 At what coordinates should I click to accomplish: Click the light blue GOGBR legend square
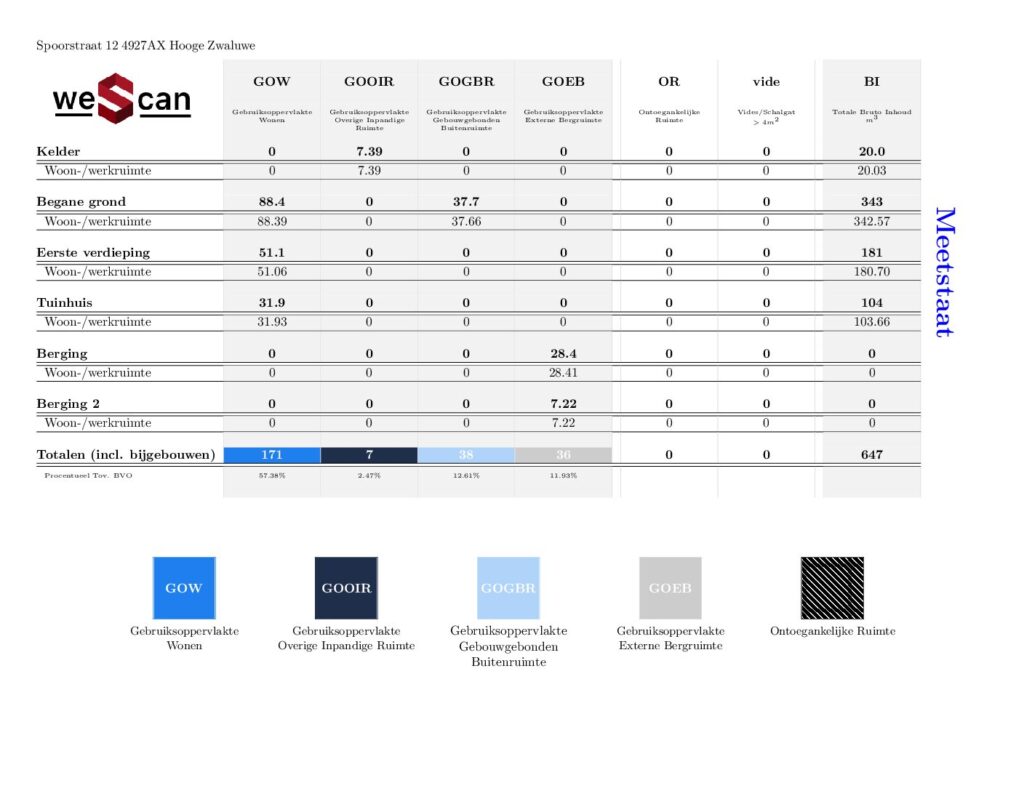click(x=508, y=588)
